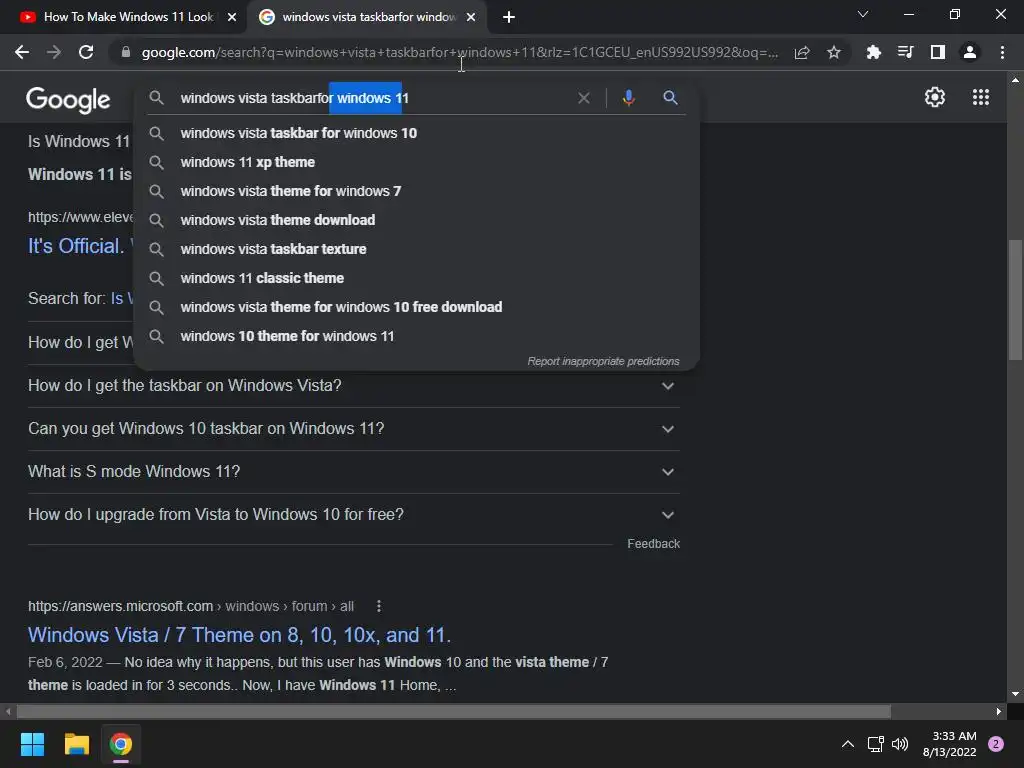
Task: Submit search with the blue magnifier icon
Action: coord(670,98)
